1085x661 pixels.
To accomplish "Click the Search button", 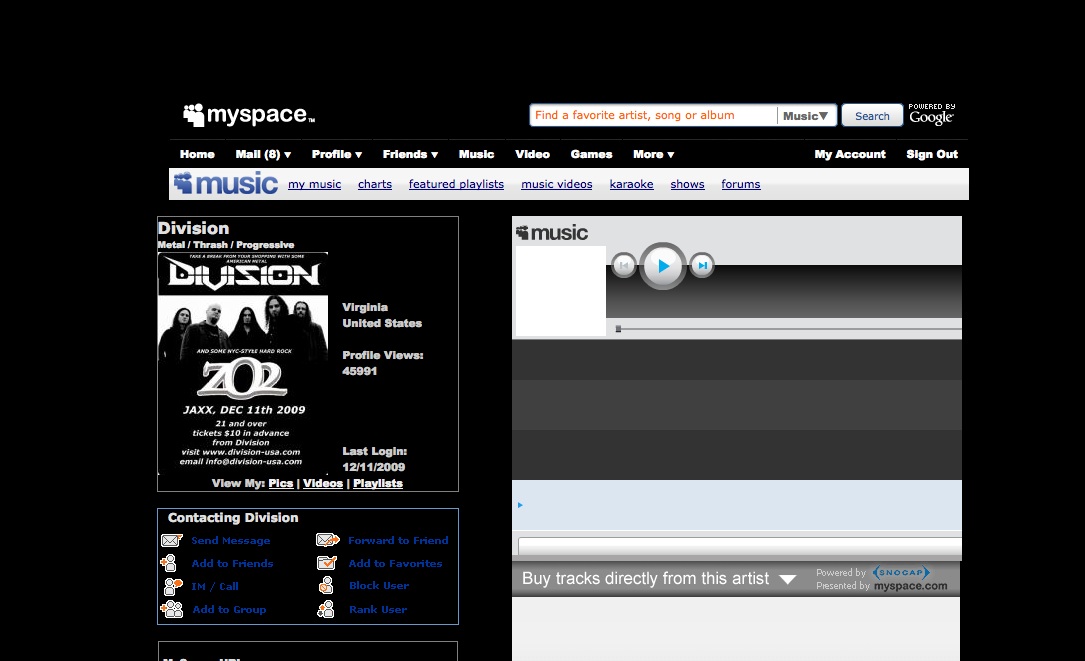I will (x=872, y=116).
